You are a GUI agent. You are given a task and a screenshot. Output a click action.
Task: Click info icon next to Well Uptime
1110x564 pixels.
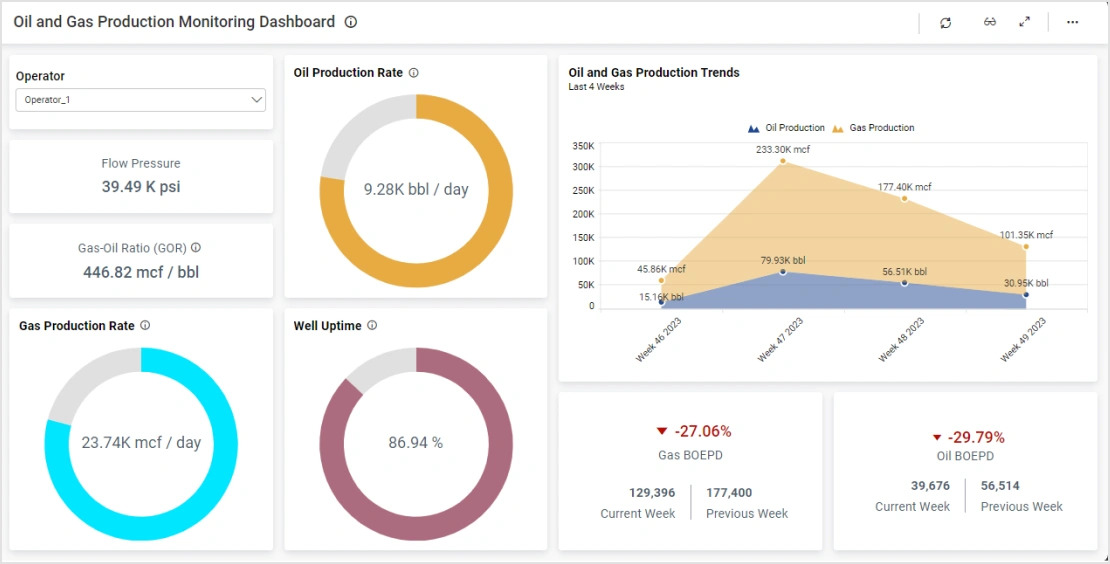(x=372, y=326)
